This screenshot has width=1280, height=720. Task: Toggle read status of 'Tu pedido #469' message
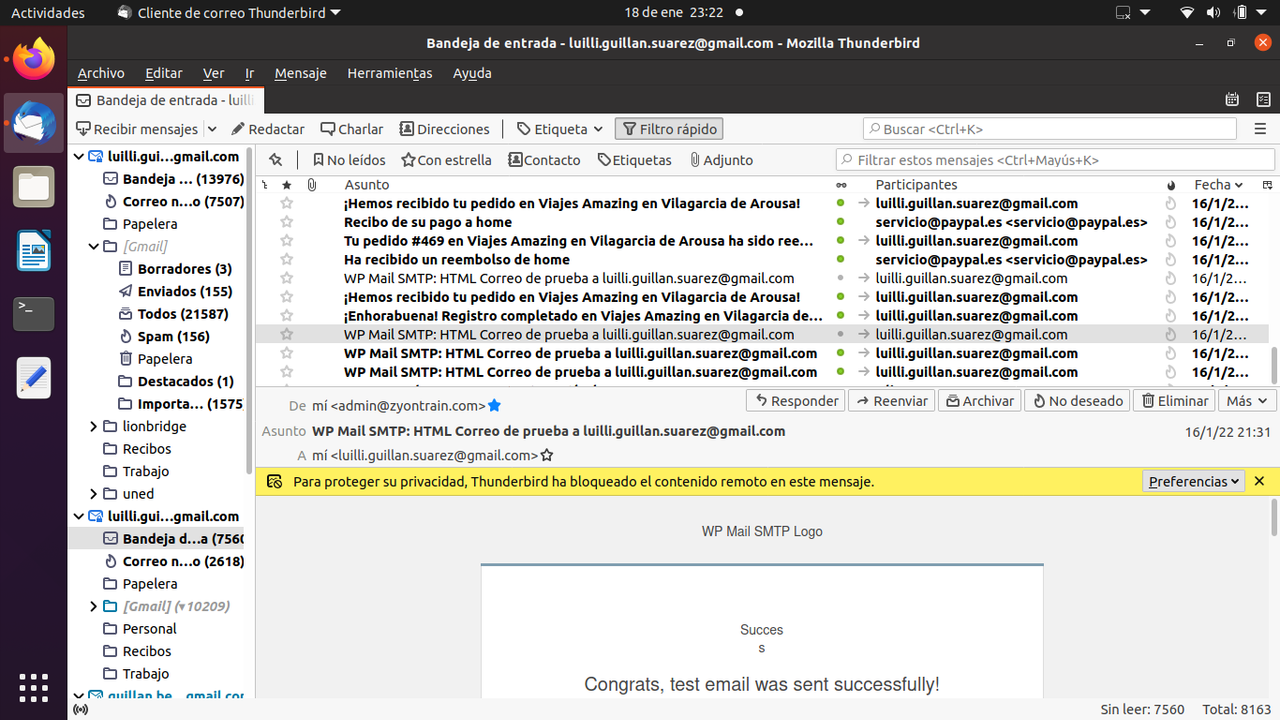[x=841, y=241]
